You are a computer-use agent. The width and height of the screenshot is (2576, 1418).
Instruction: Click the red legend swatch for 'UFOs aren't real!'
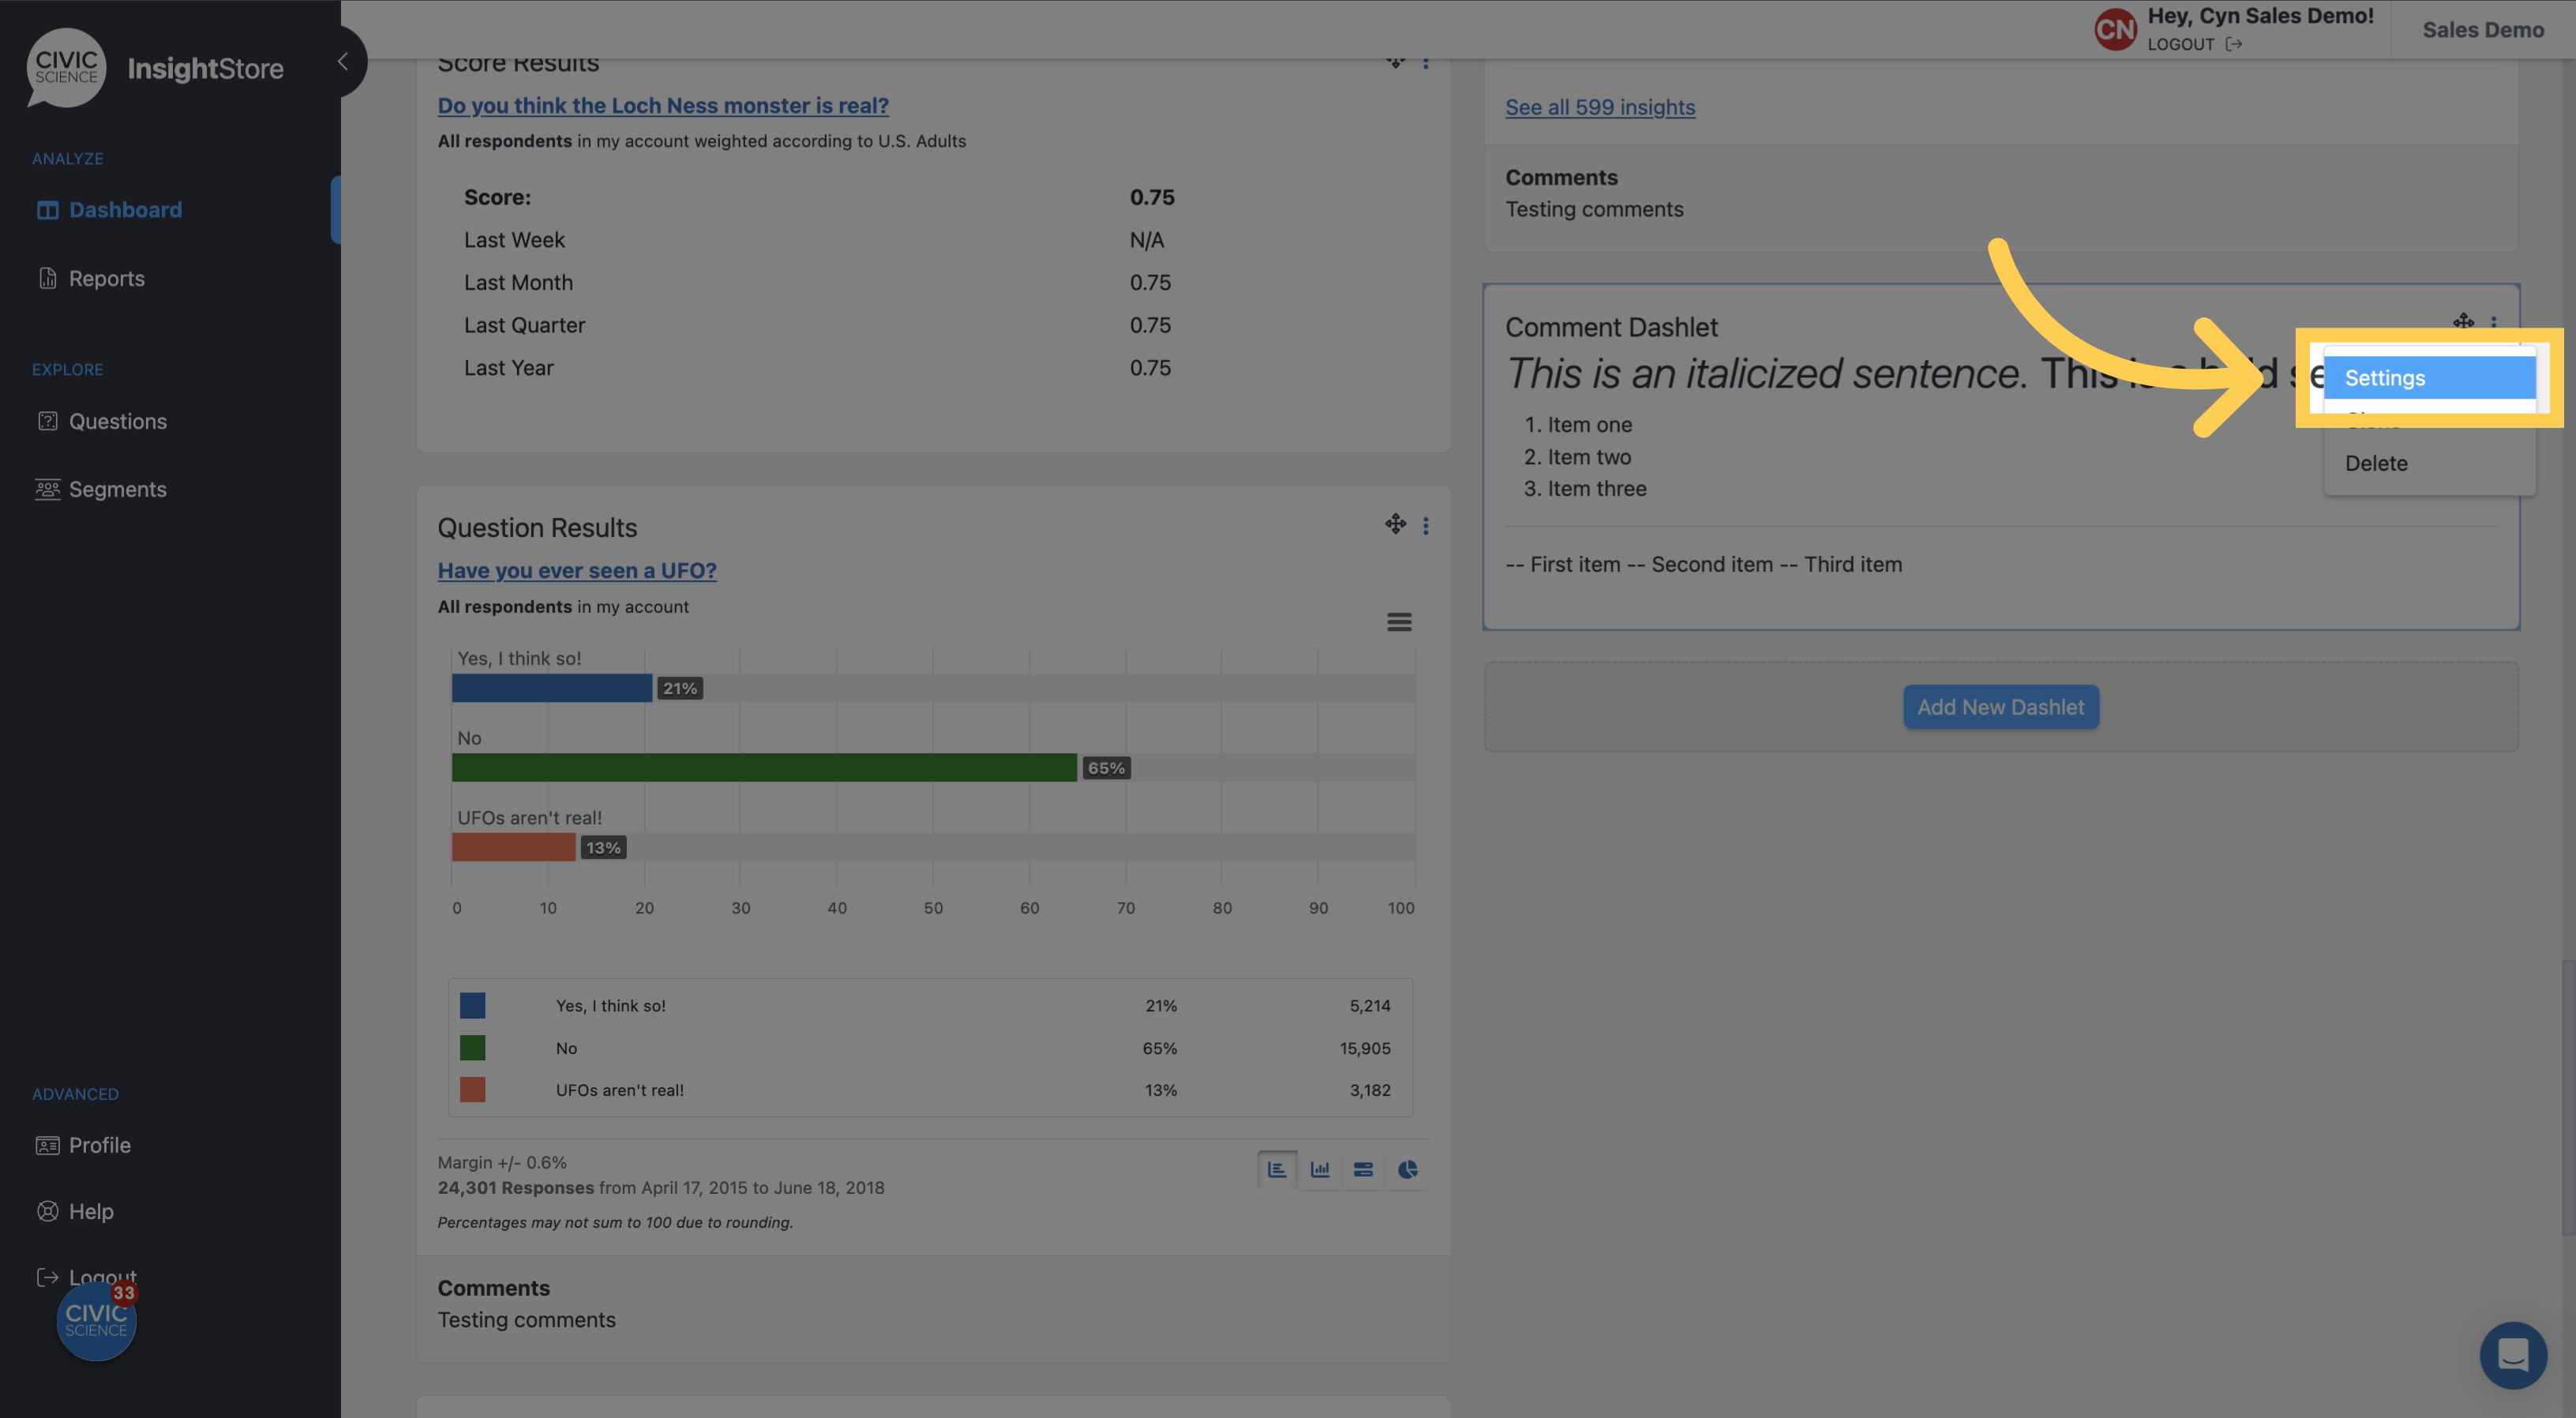472,1090
